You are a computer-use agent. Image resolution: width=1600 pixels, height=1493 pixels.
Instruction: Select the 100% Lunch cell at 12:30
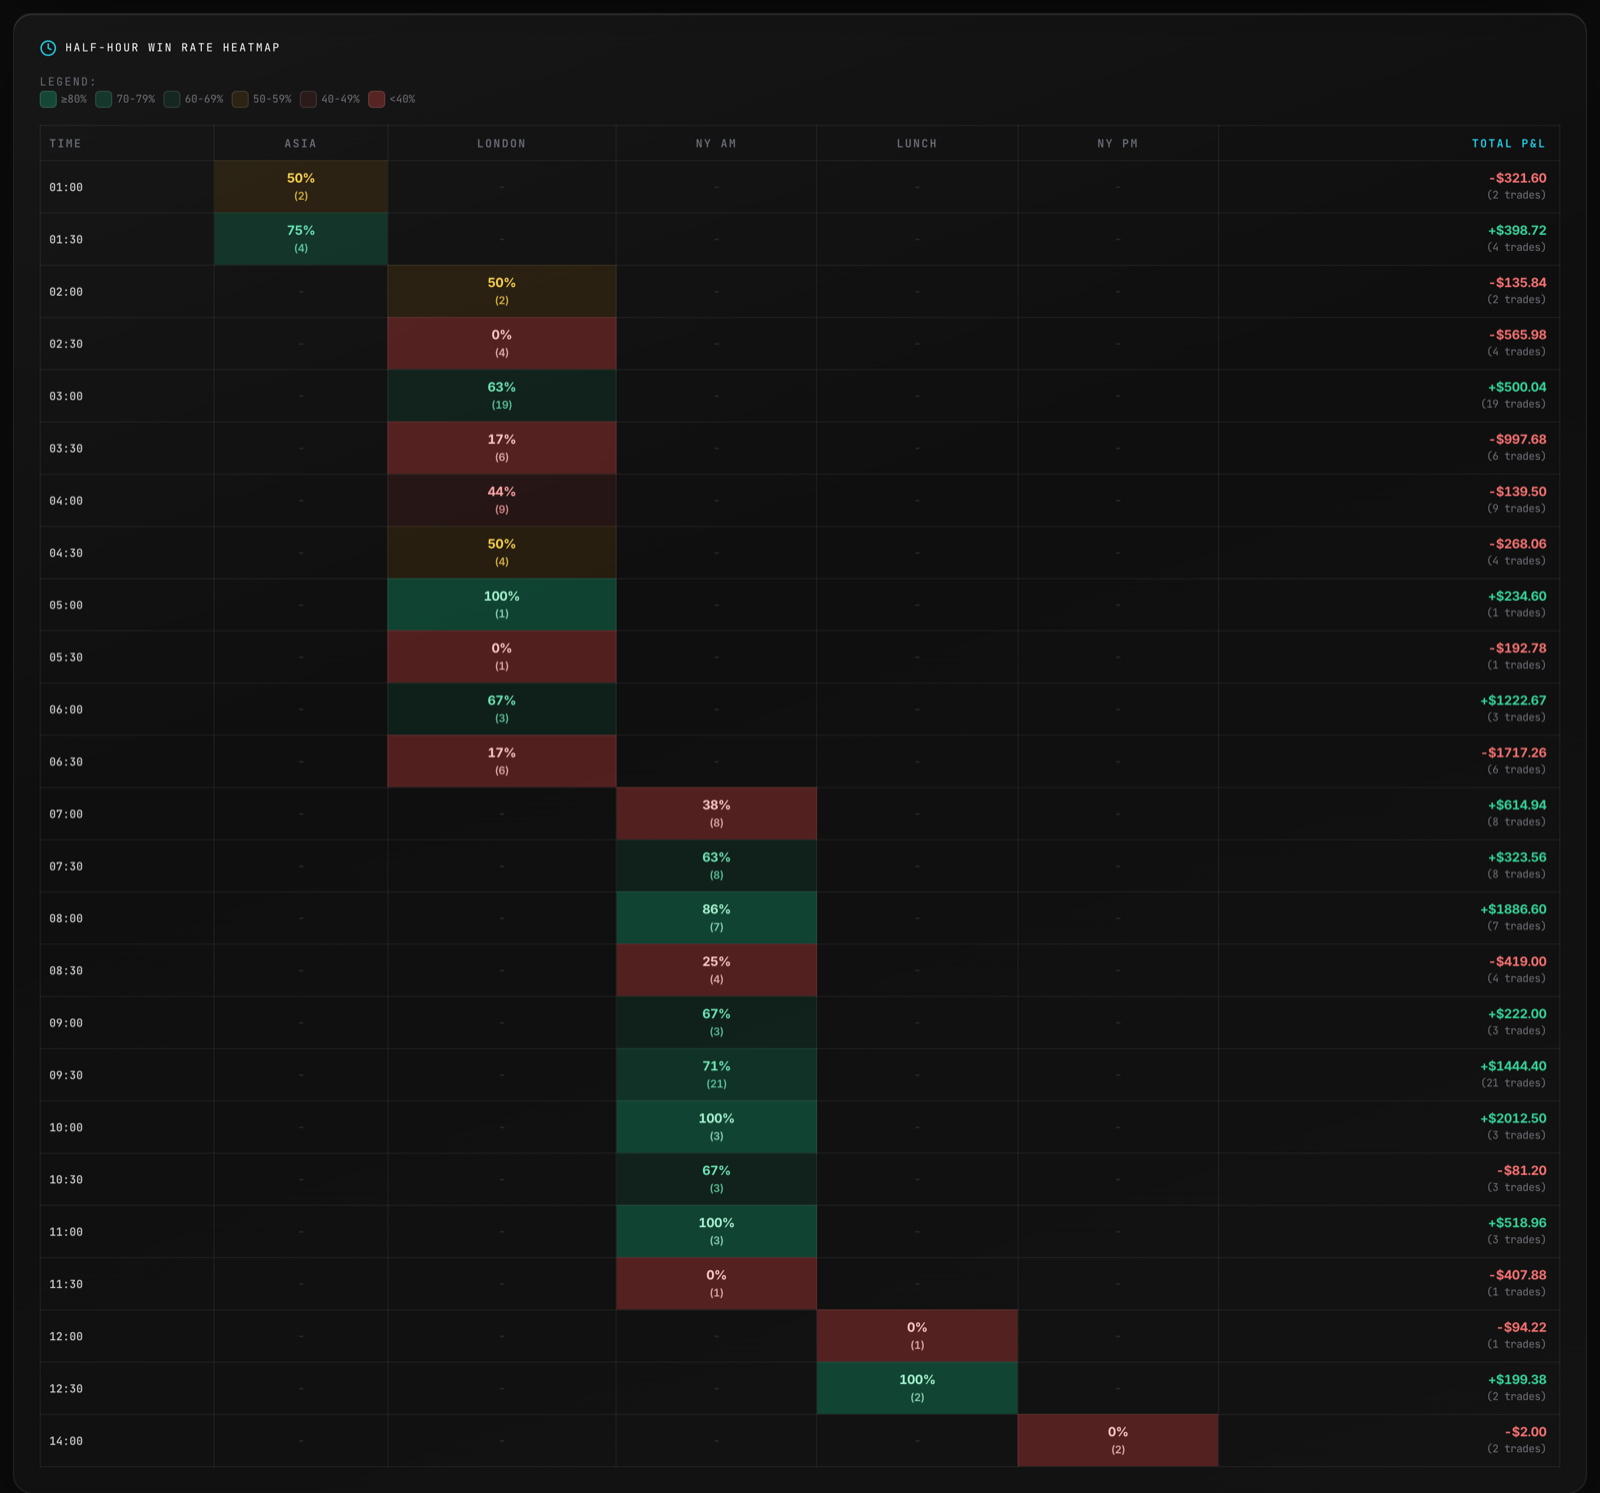[917, 1388]
